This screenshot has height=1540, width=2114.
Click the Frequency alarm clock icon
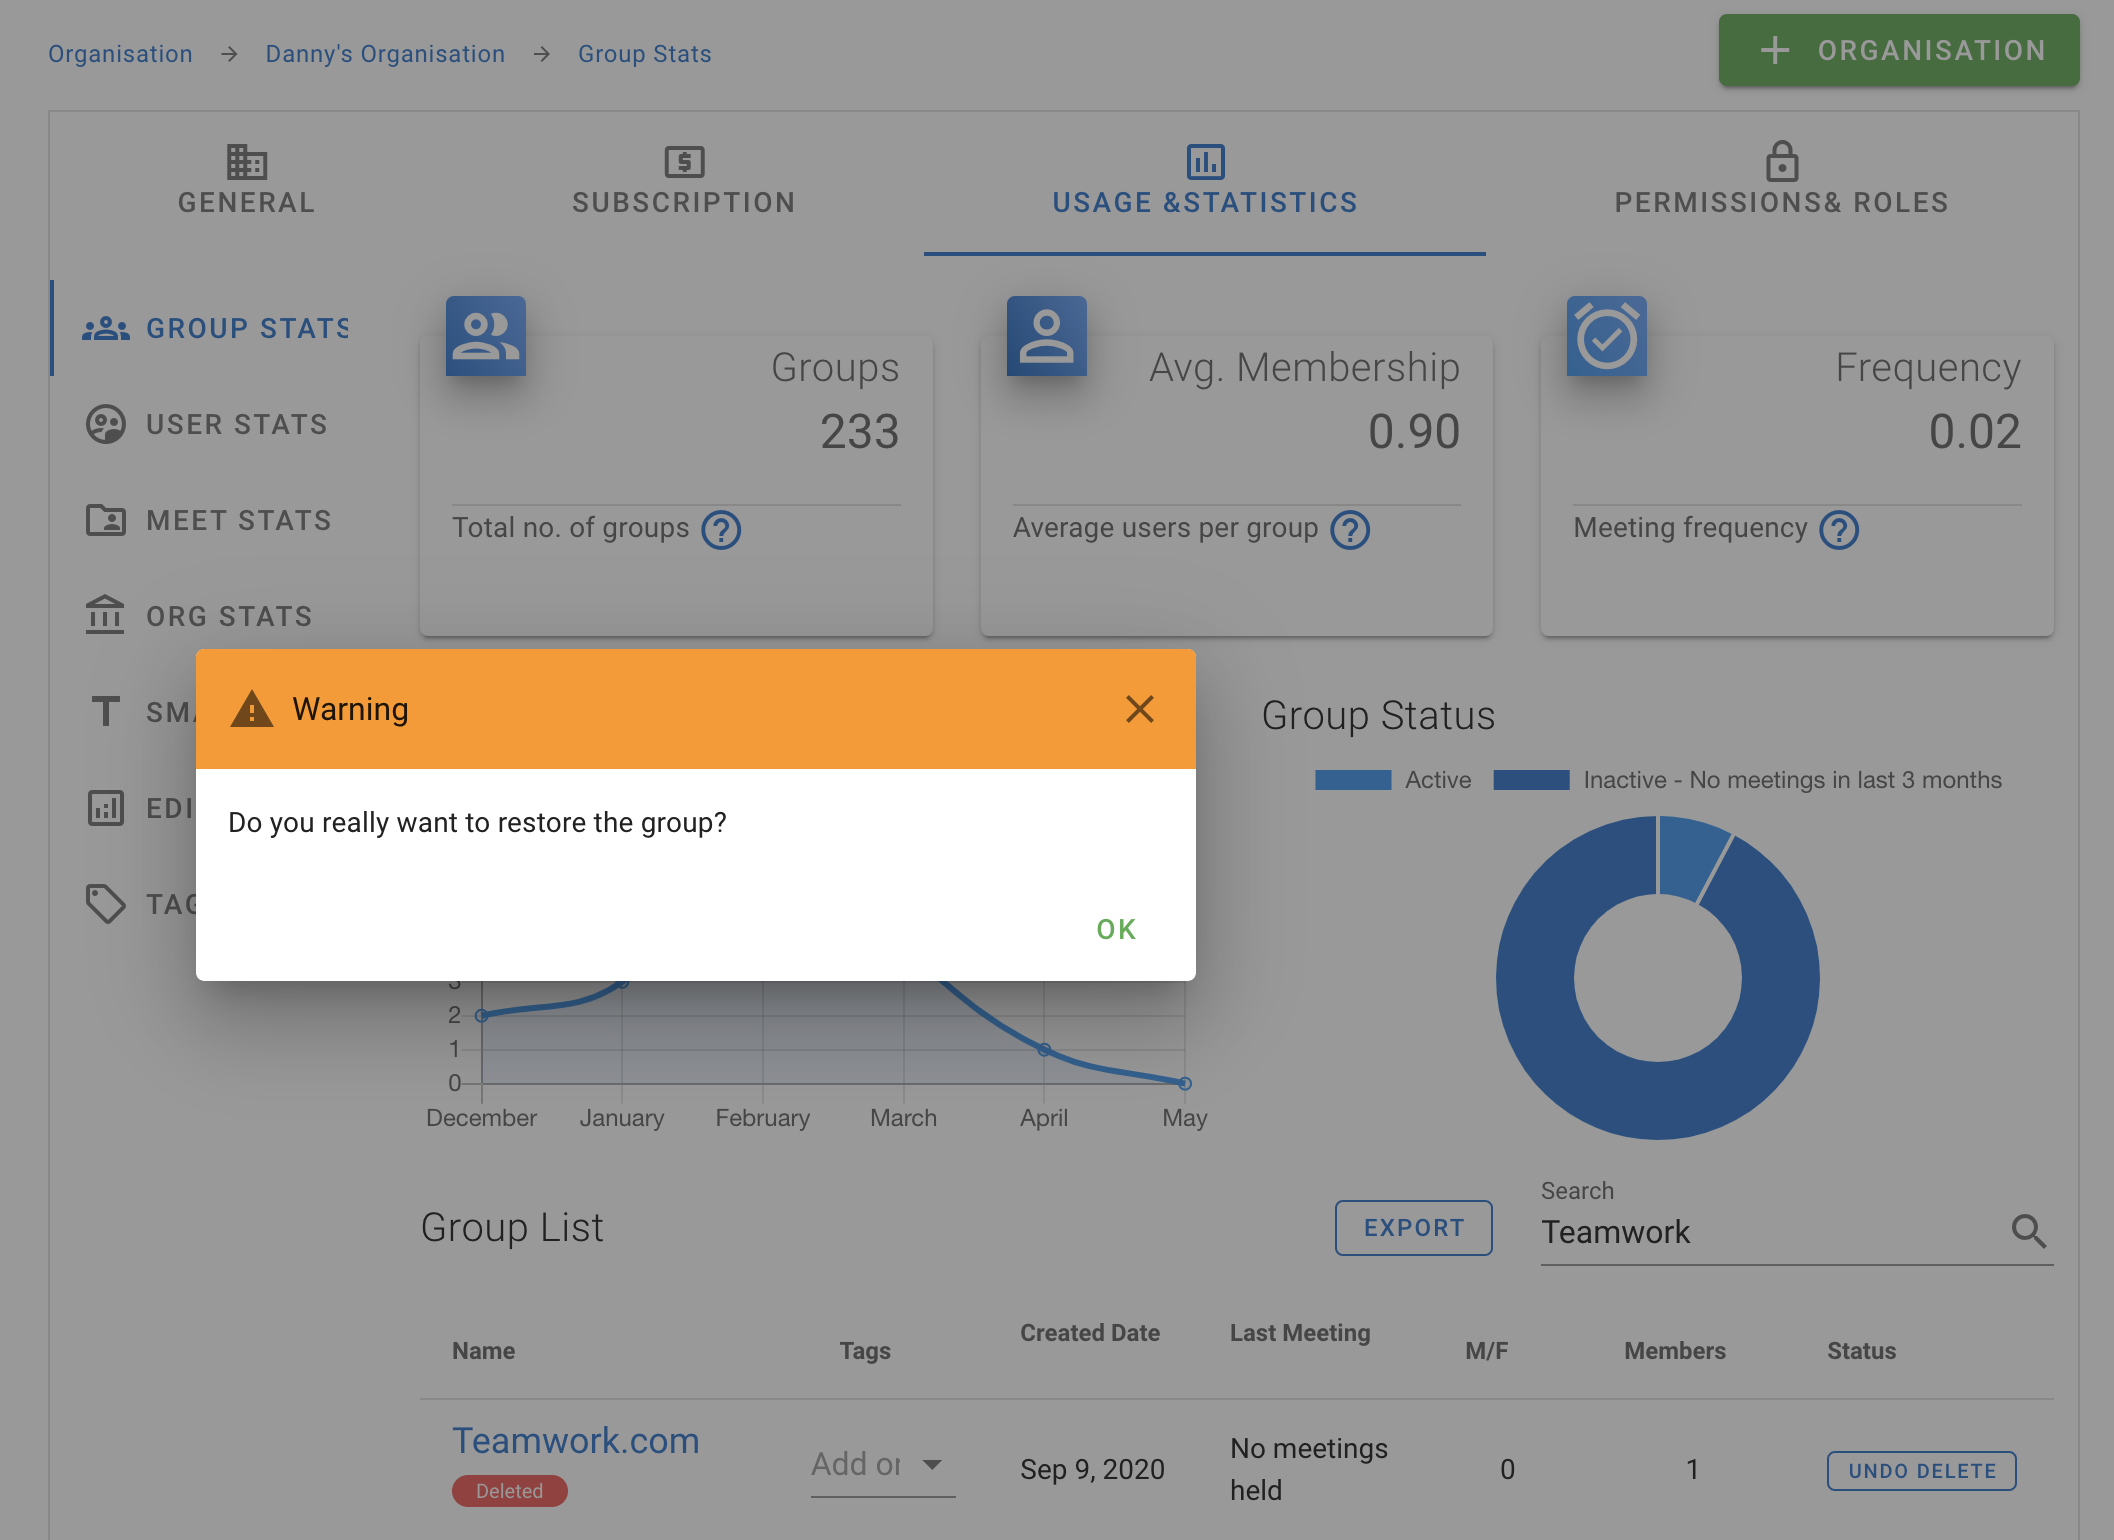tap(1607, 336)
